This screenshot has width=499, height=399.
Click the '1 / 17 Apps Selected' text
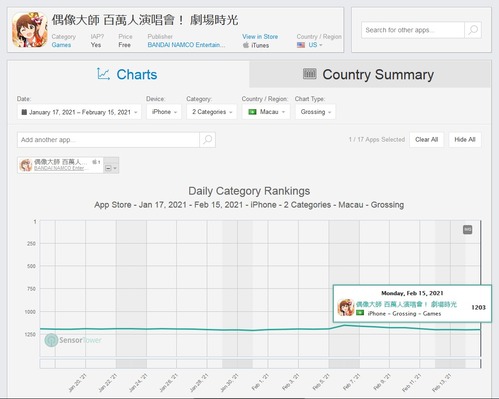pyautogui.click(x=377, y=140)
